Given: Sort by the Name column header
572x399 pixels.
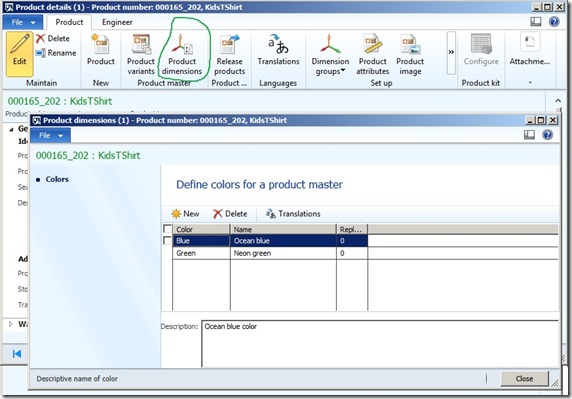Looking at the screenshot, I should (x=283, y=229).
